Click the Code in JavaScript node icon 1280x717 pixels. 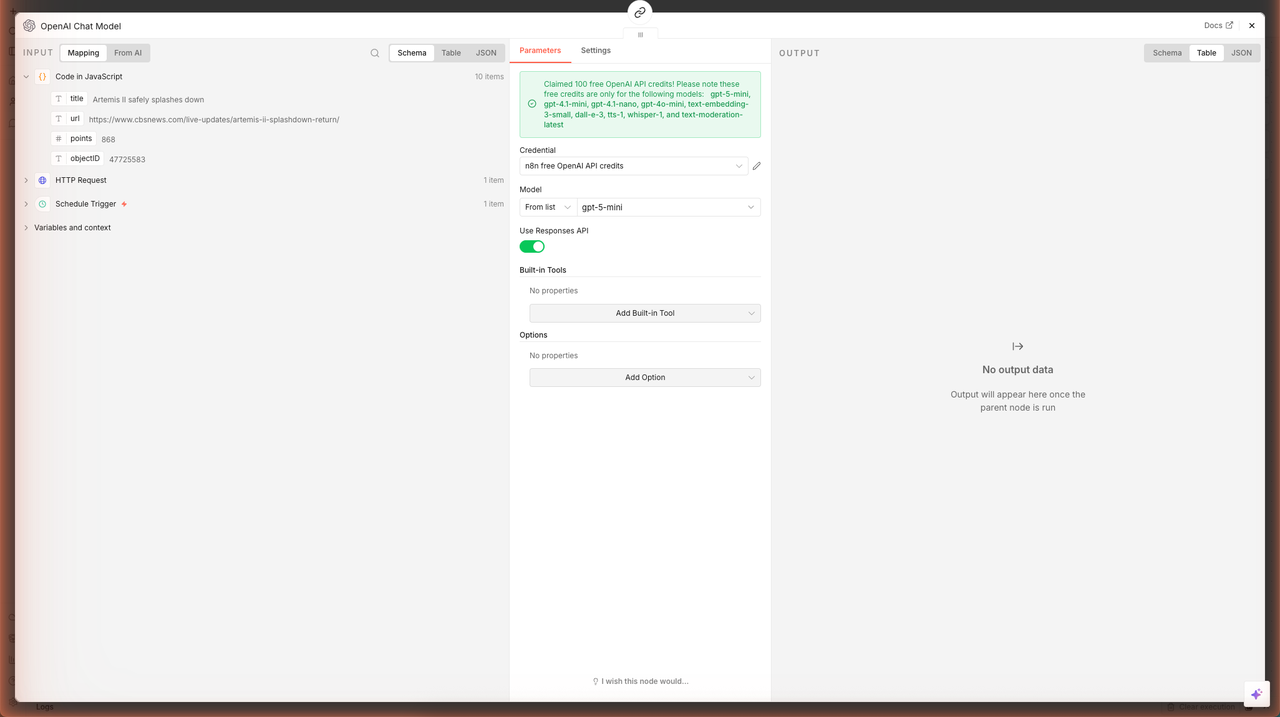coord(42,77)
